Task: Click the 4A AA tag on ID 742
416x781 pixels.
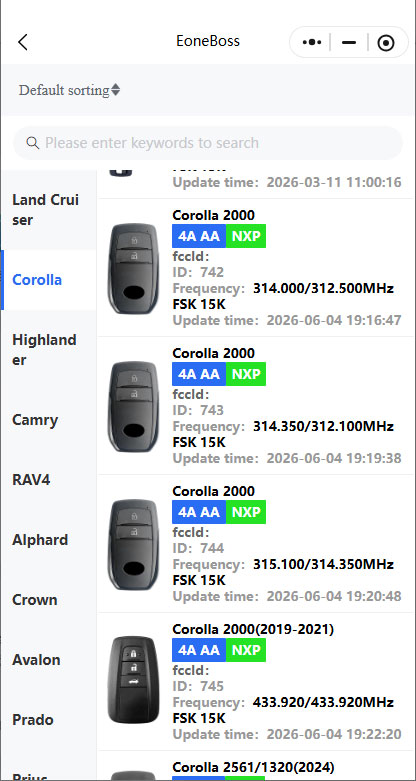Action: [x=199, y=236]
